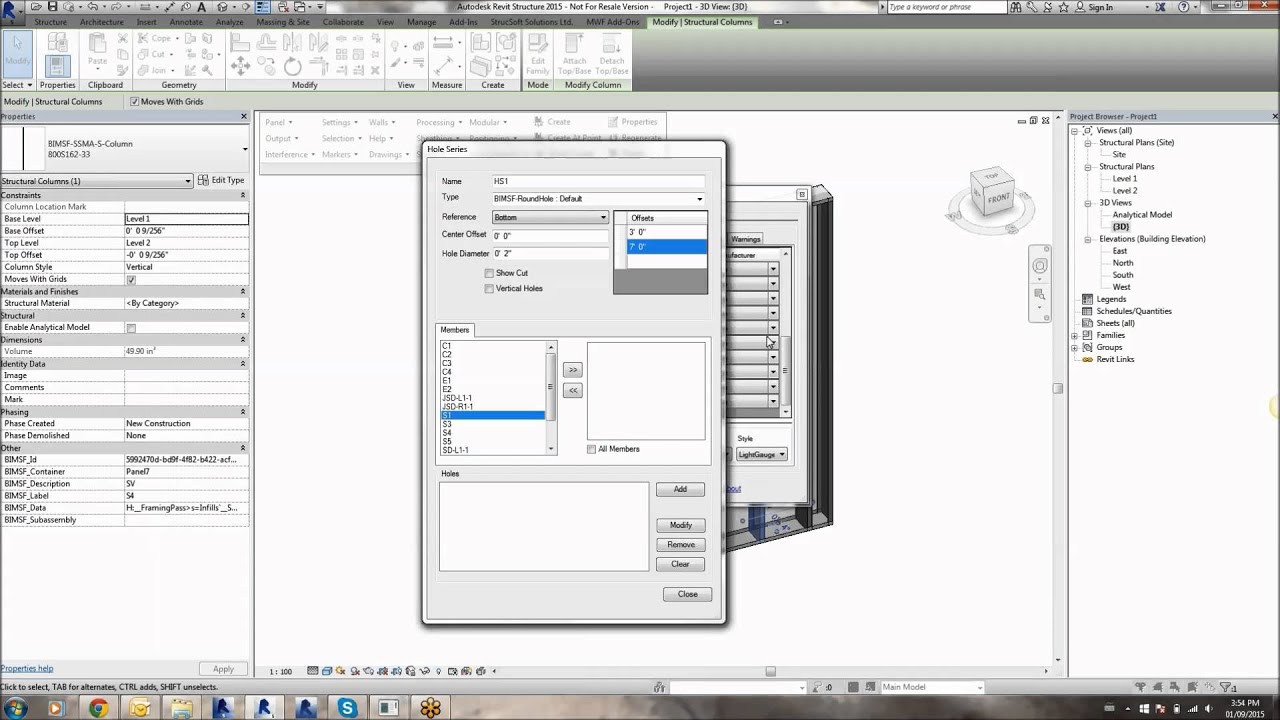
Task: Collapse the Constraints section in Properties
Action: click(243, 195)
